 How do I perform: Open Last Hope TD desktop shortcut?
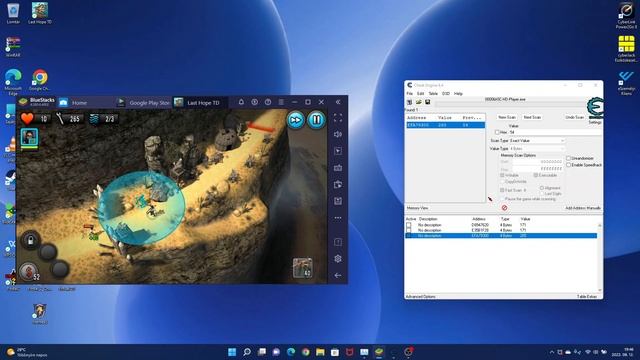[40, 13]
